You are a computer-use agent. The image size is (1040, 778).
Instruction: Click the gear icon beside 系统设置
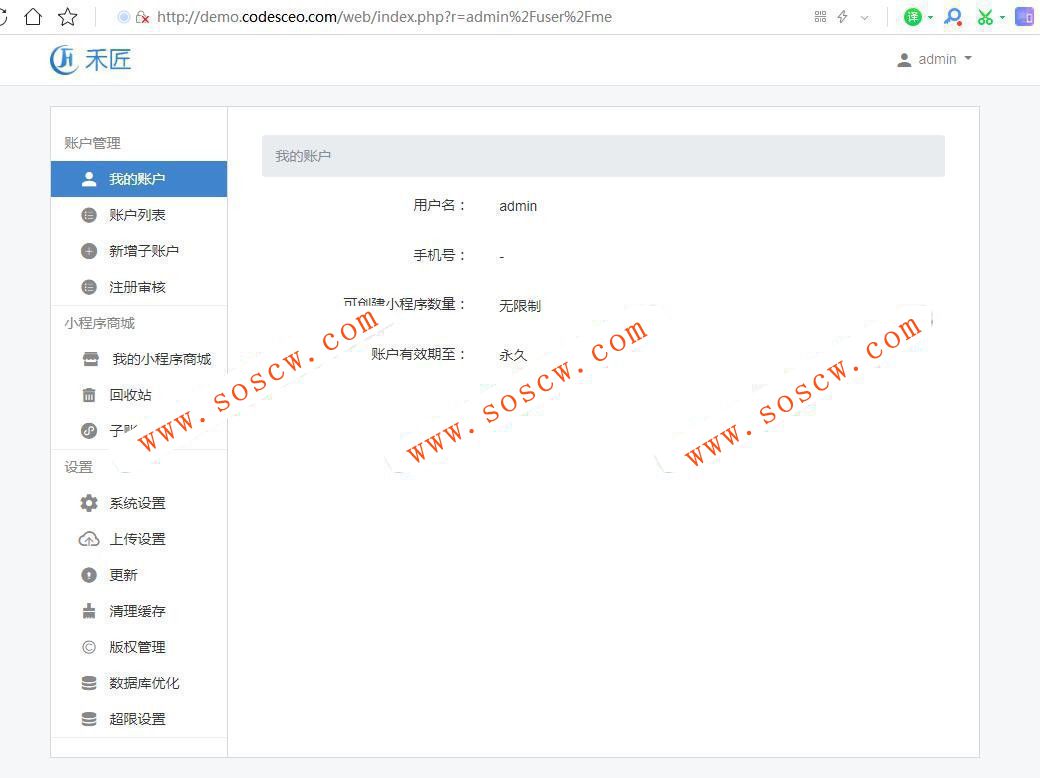pyautogui.click(x=89, y=503)
